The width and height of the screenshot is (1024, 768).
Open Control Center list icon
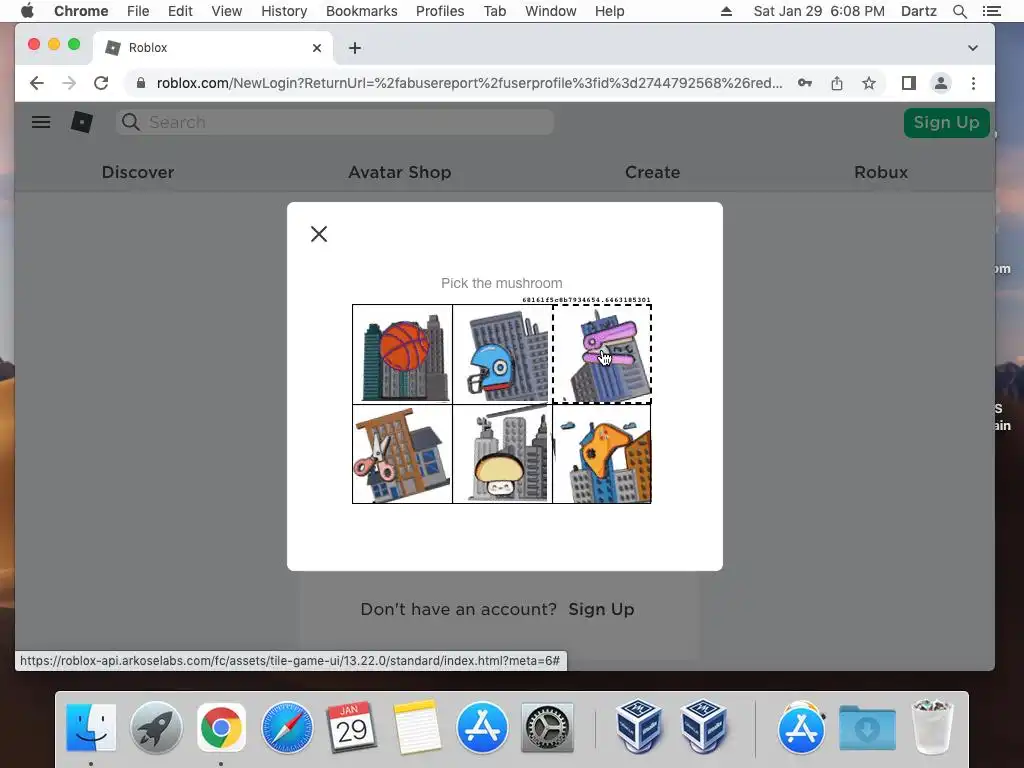pos(991,11)
